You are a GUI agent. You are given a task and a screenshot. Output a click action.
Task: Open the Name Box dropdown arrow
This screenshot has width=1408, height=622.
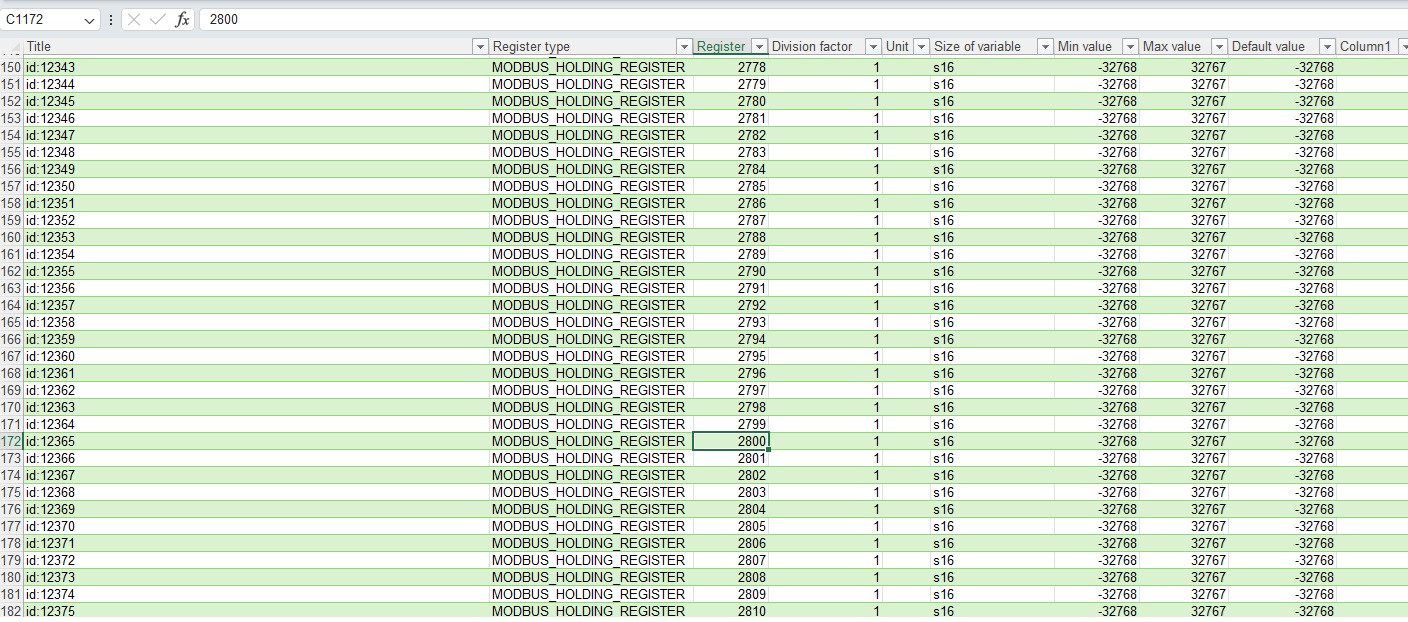point(90,20)
